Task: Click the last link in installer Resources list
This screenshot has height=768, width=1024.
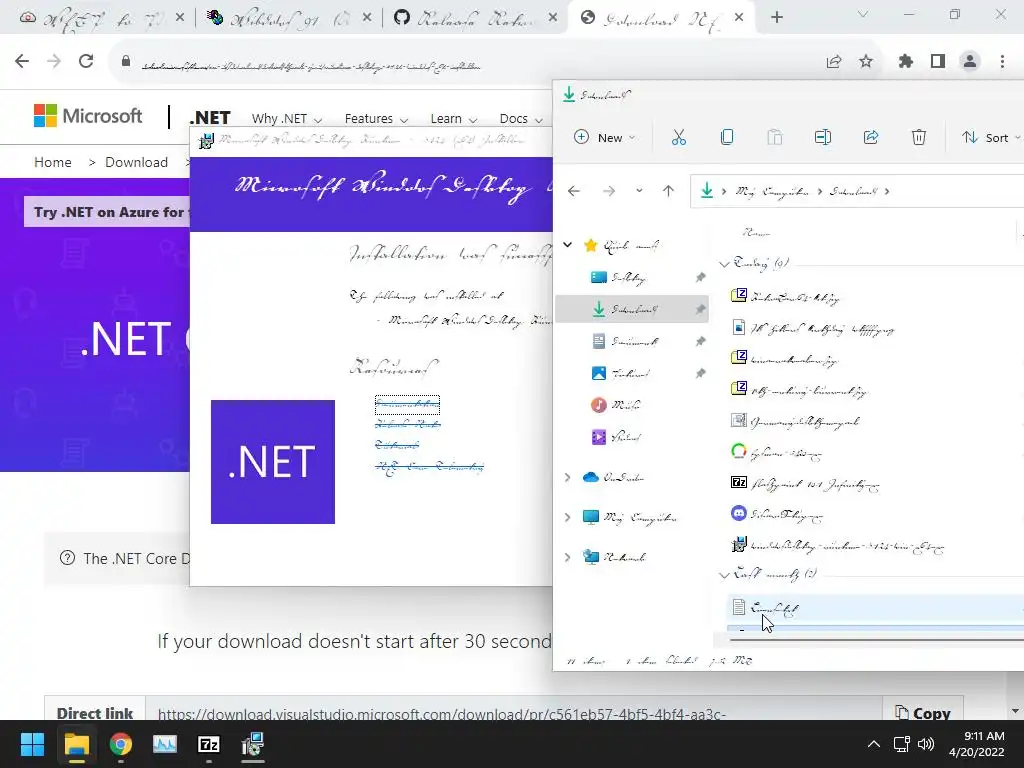Action: [x=429, y=466]
